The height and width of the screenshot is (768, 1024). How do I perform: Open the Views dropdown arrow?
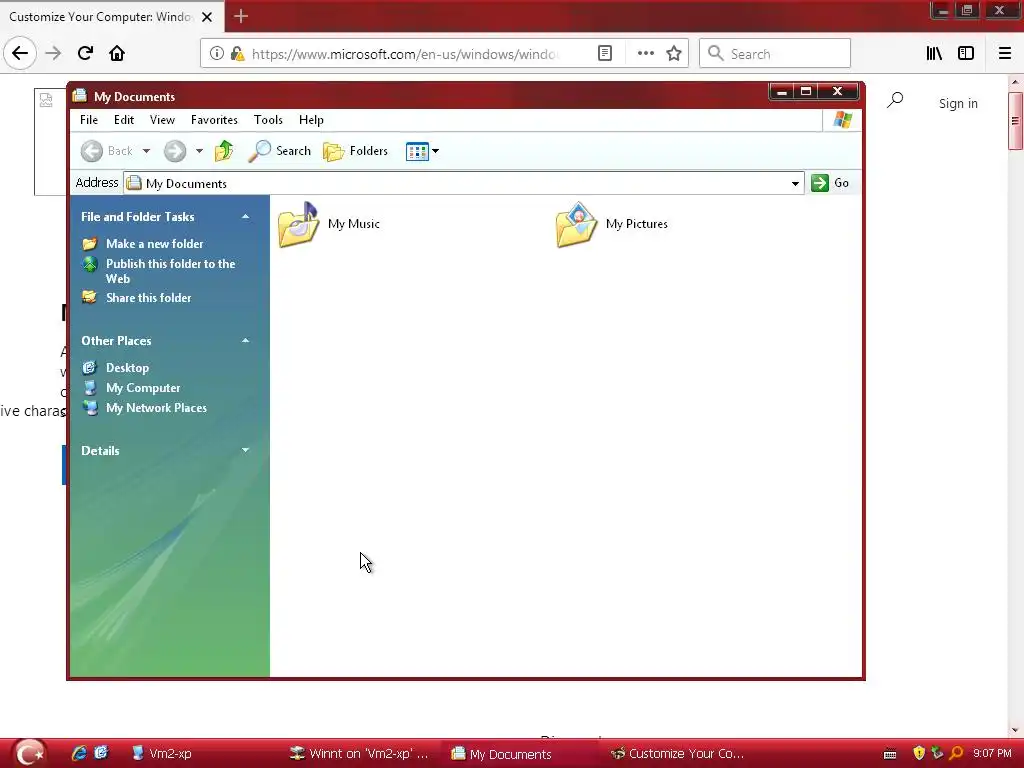tap(436, 152)
